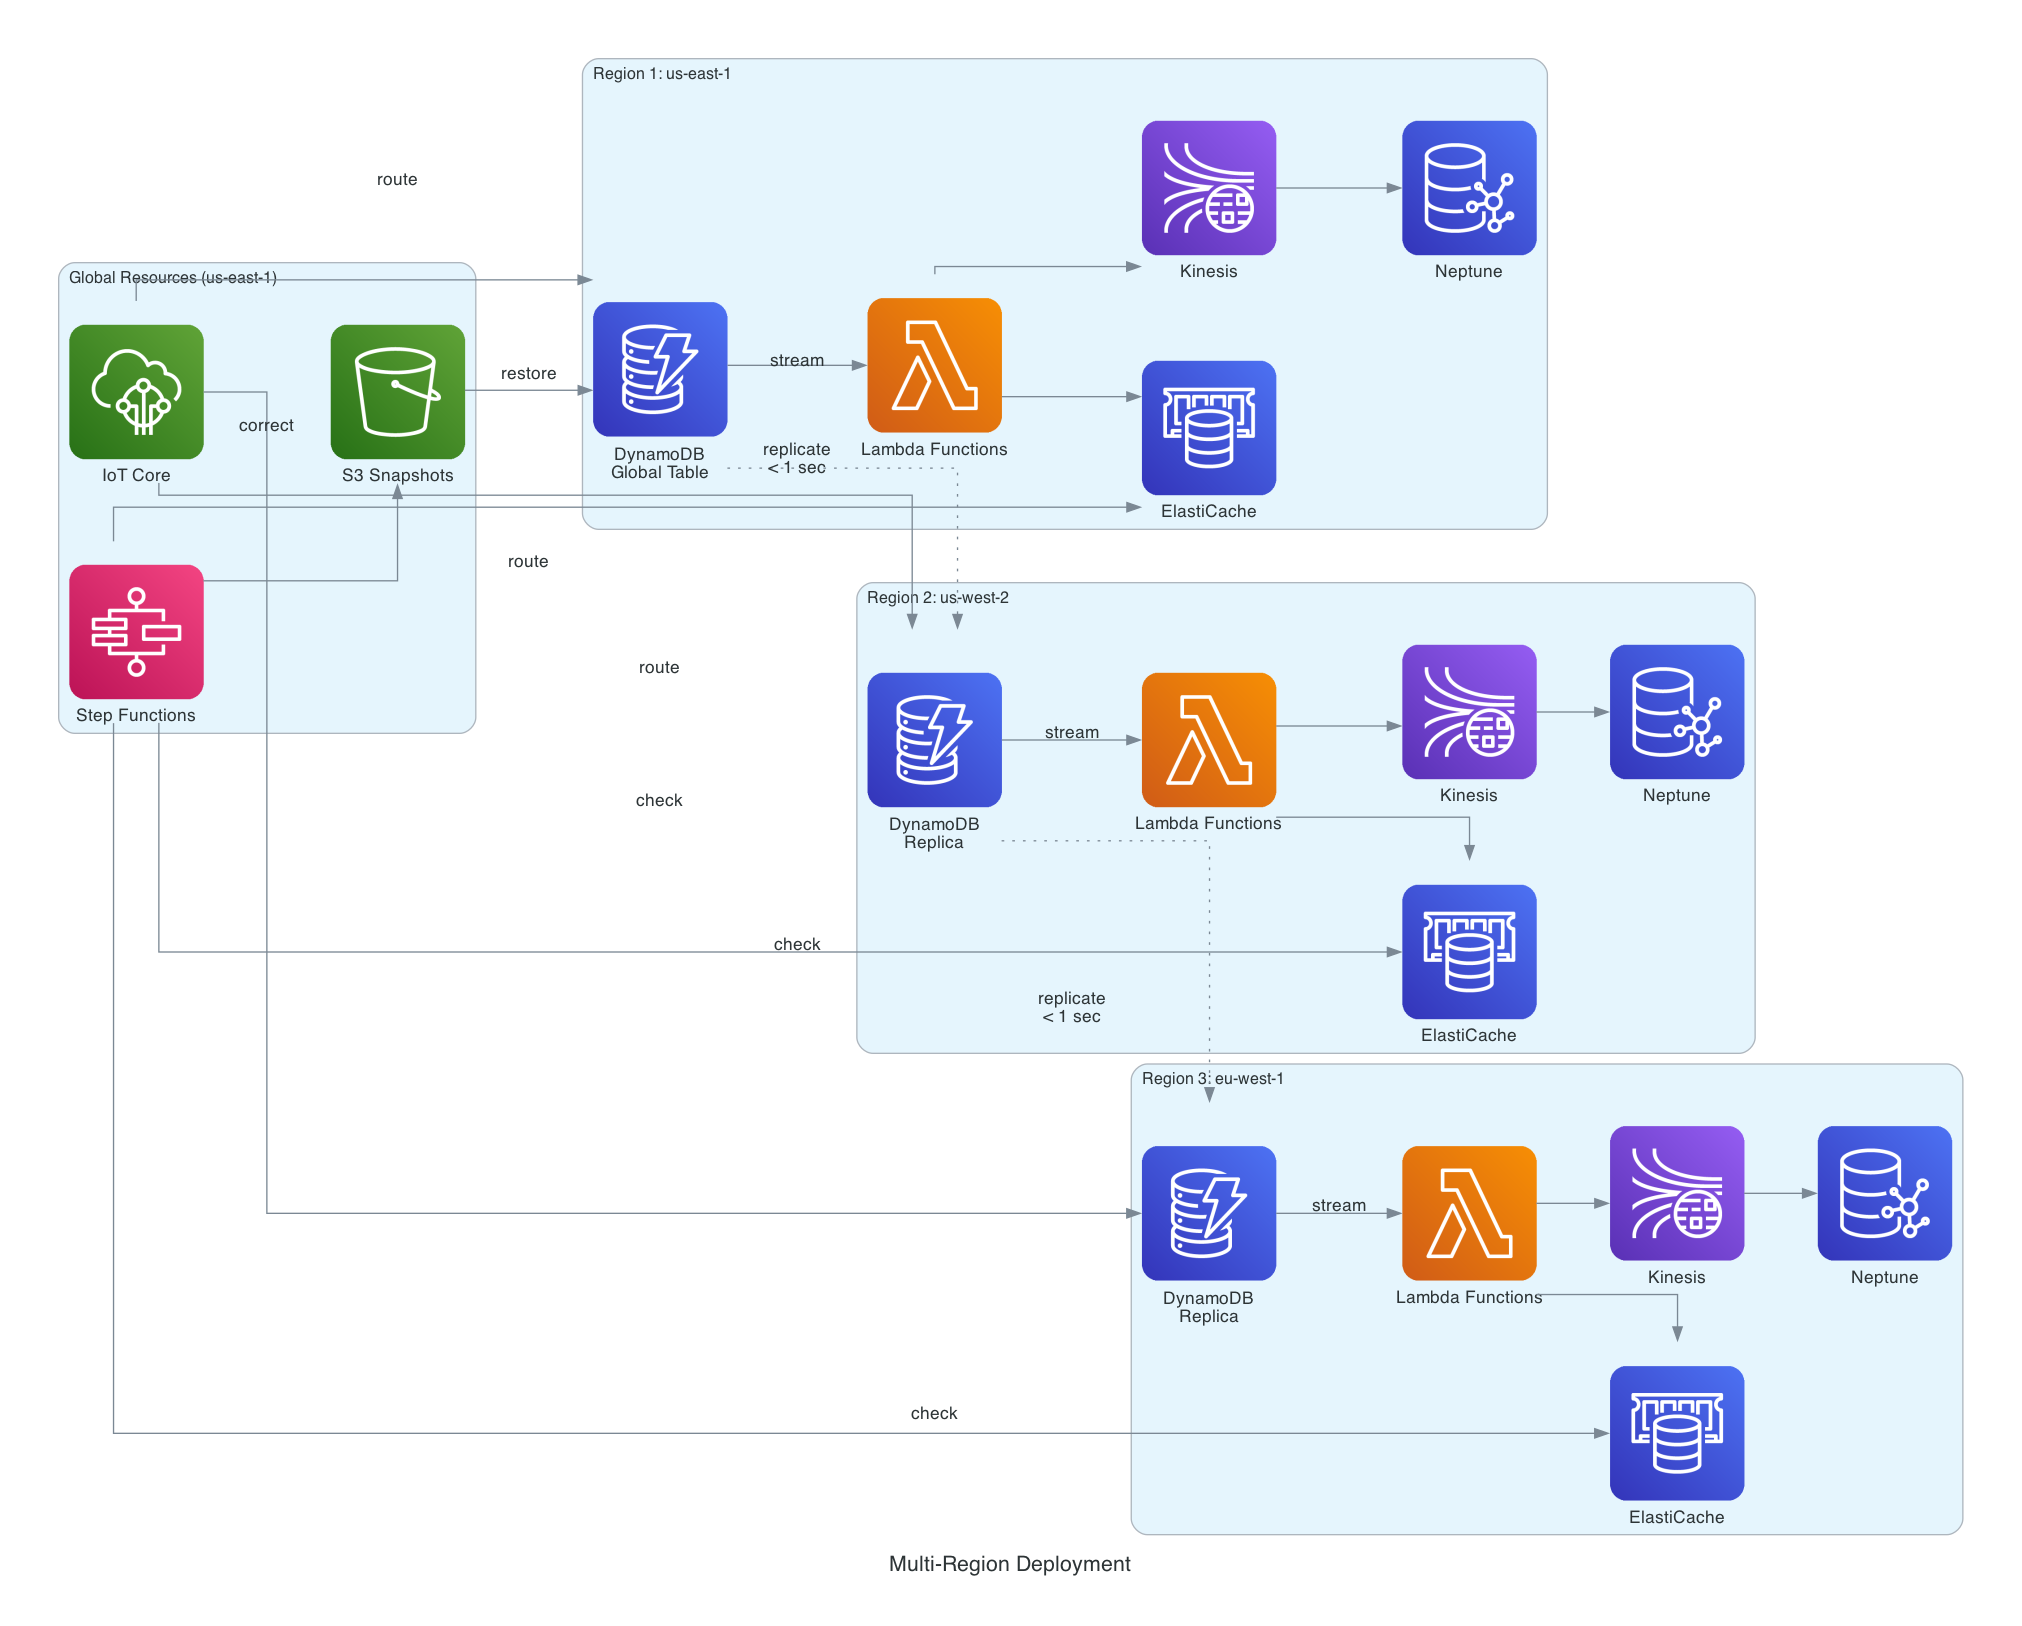This screenshot has height=1626, width=2022.
Task: Select the DynamoDB Global Table icon
Action: click(660, 369)
